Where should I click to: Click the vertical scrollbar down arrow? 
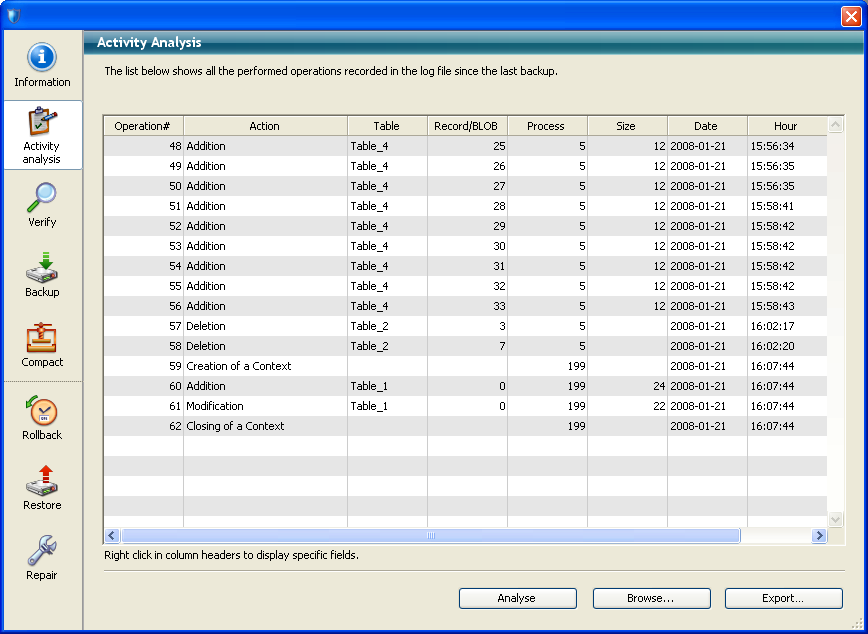(x=836, y=520)
